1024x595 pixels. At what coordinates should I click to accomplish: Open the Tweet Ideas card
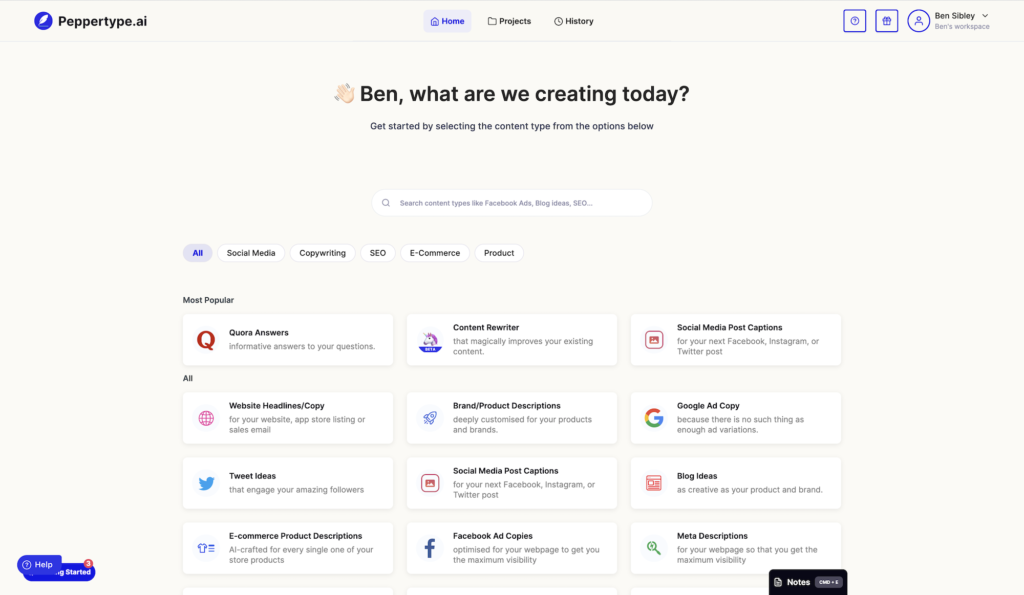tap(288, 483)
